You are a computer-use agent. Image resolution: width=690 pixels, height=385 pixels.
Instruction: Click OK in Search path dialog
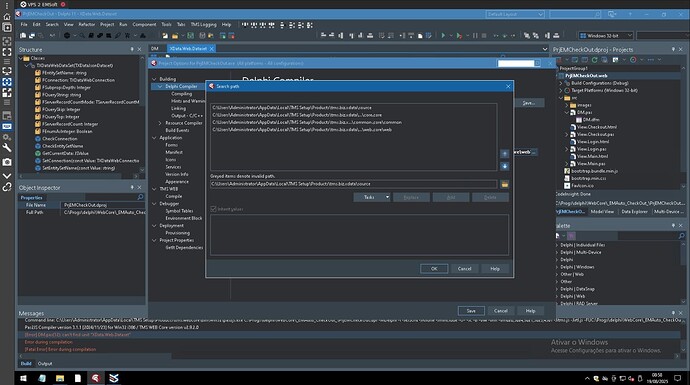tap(434, 269)
